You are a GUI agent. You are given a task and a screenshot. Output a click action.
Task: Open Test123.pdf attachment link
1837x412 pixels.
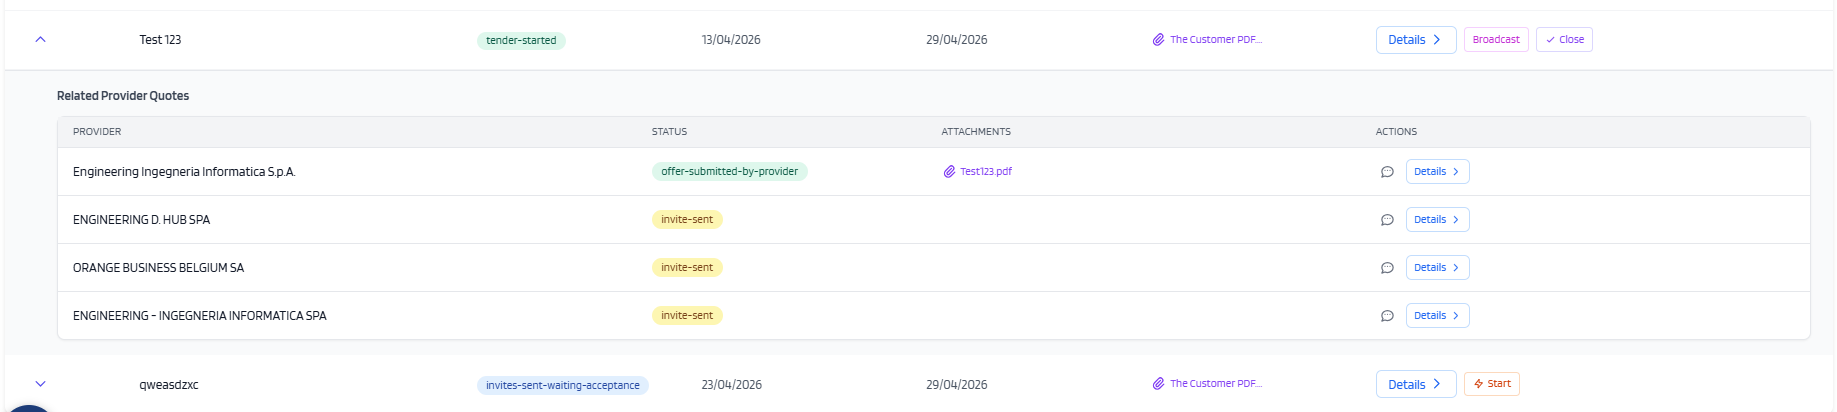click(978, 172)
